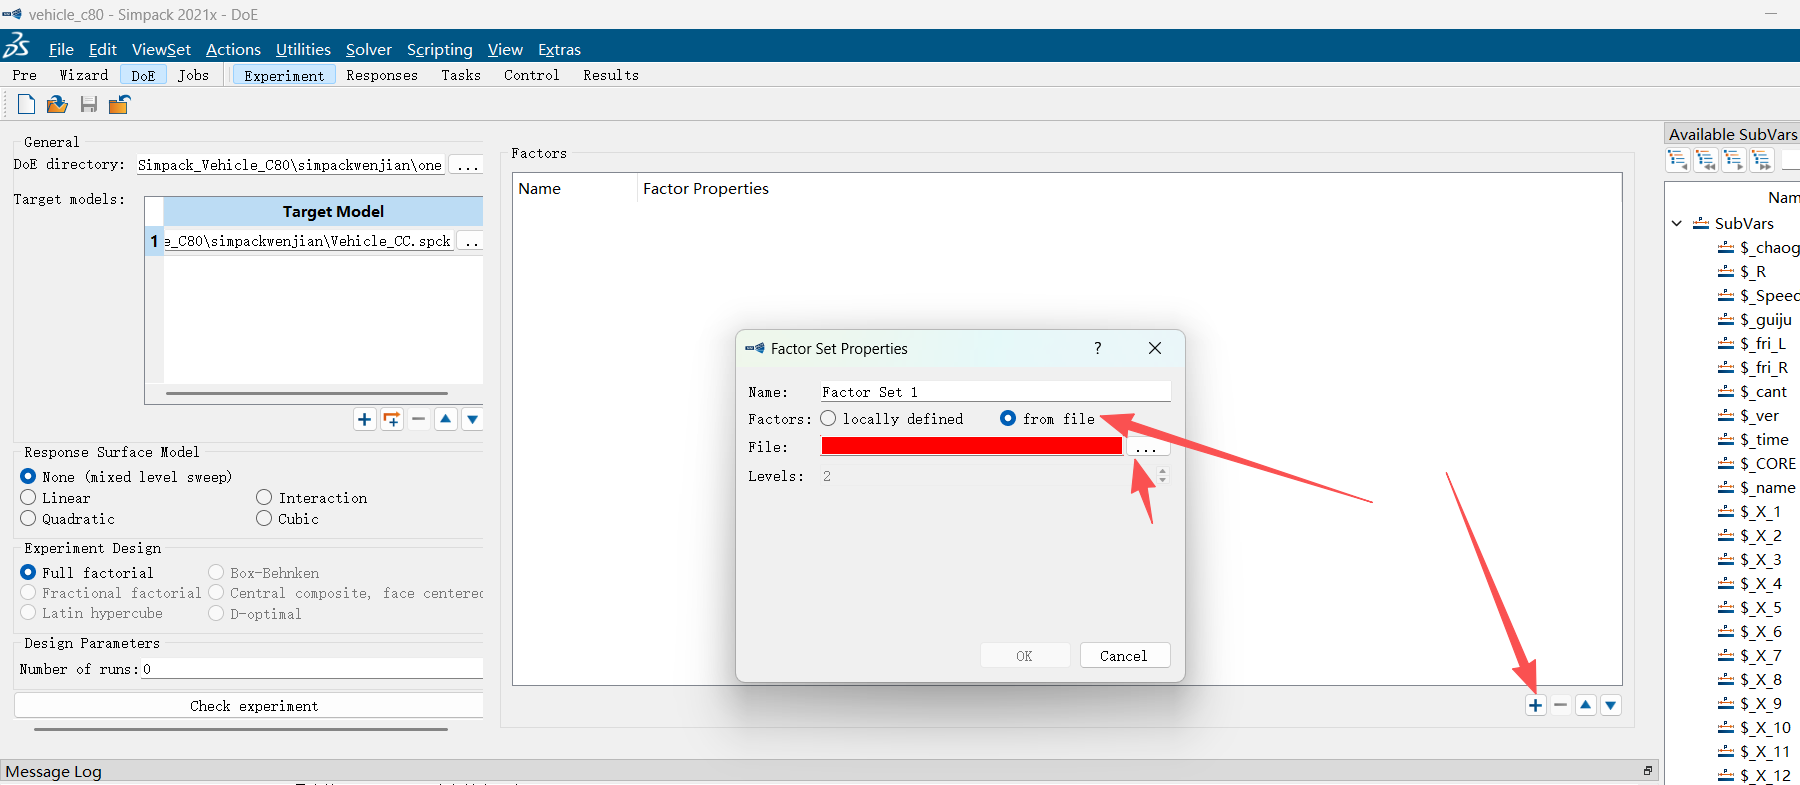Choose factors from file
Image resolution: width=1800 pixels, height=785 pixels.
point(1008,419)
